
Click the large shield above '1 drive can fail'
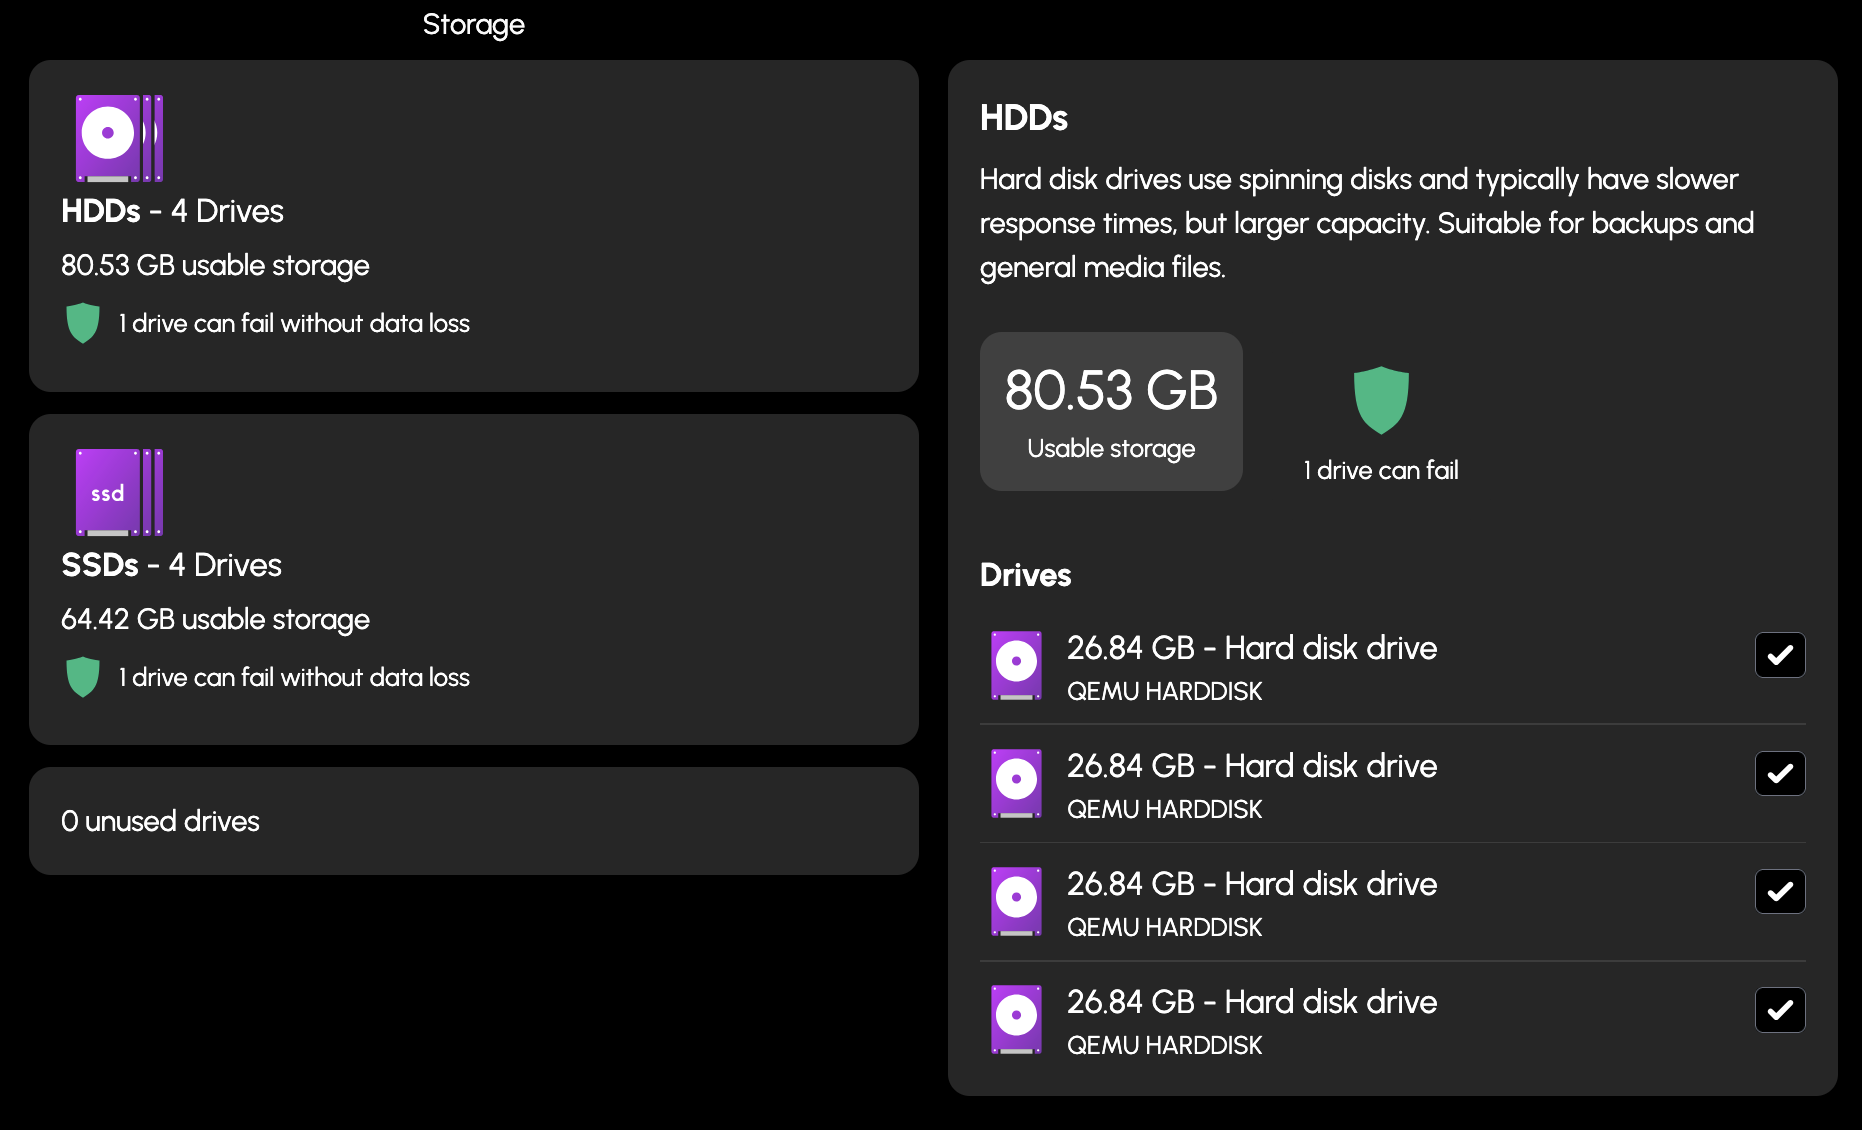1380,399
